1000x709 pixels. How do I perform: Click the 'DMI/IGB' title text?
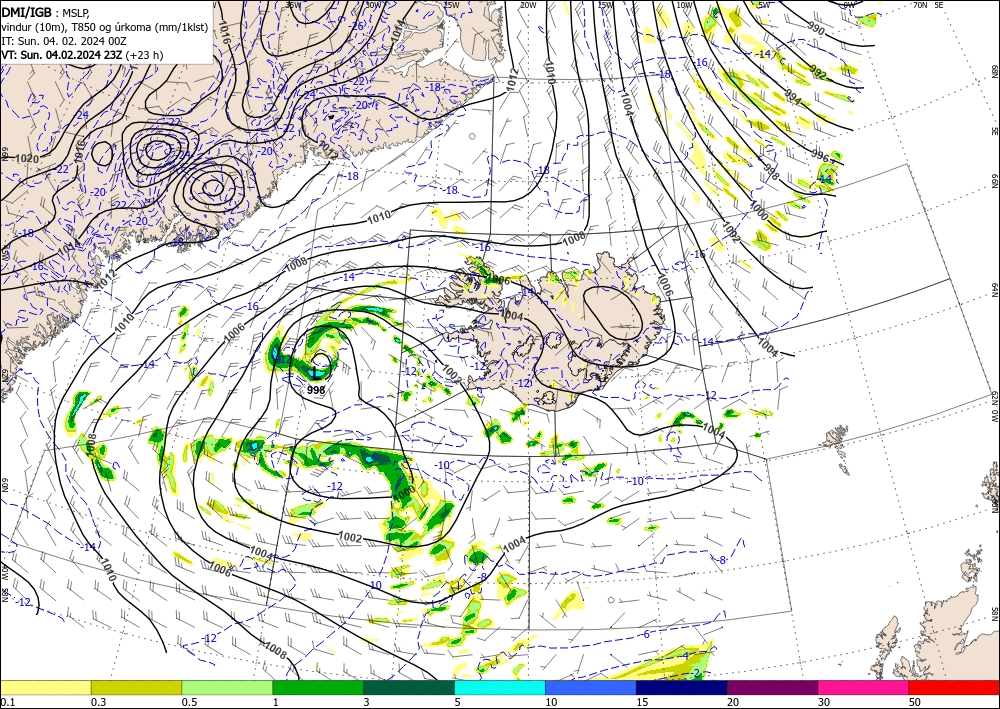click(26, 11)
